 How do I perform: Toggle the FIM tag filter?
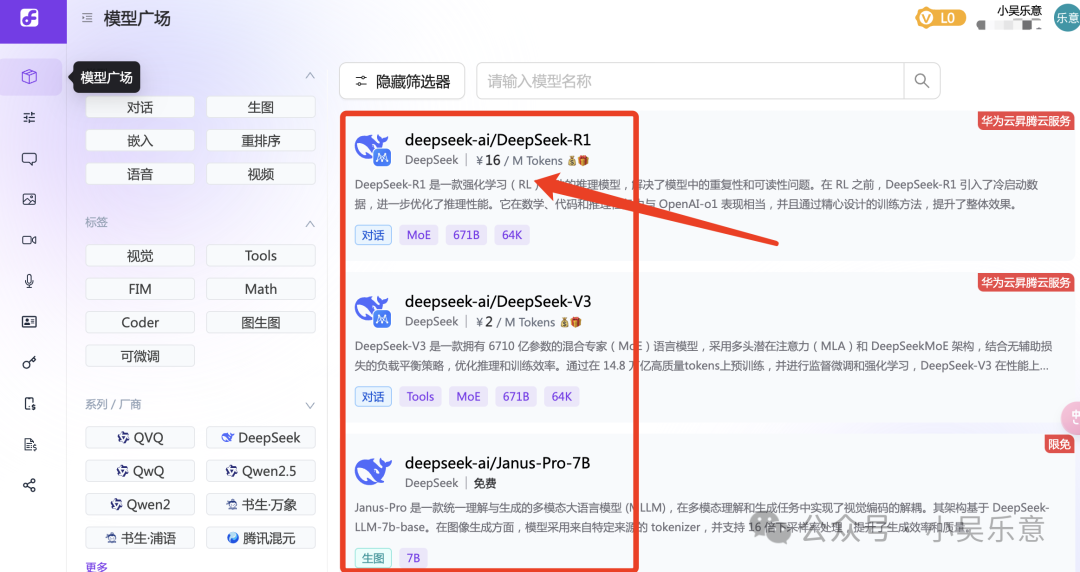pos(140,289)
